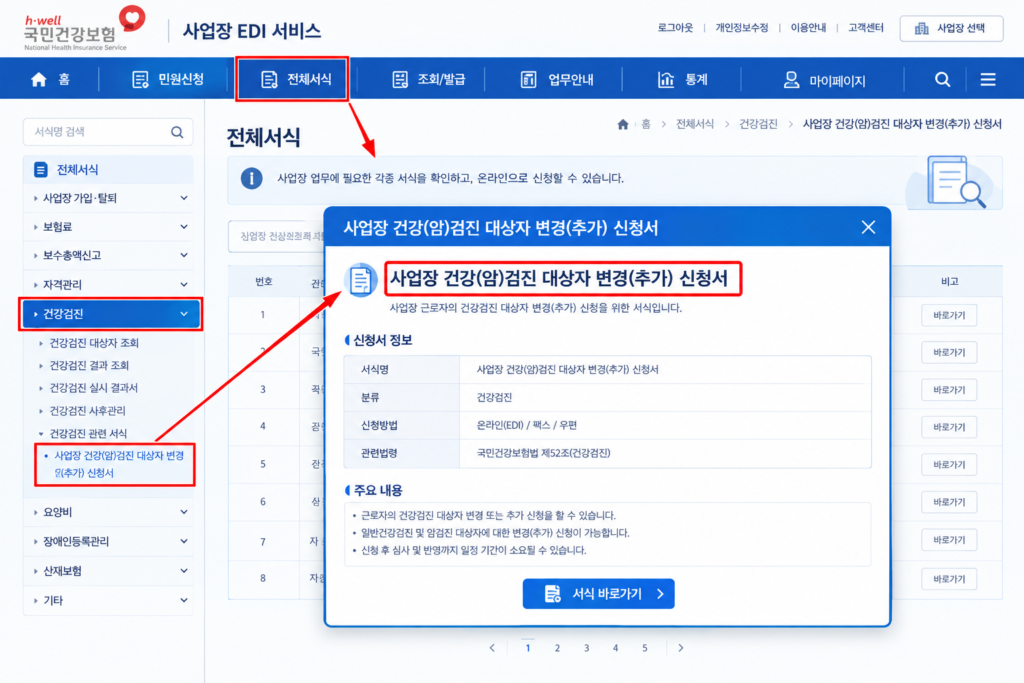Click the 사업장 선택 button
The image size is (1024, 683).
click(951, 28)
